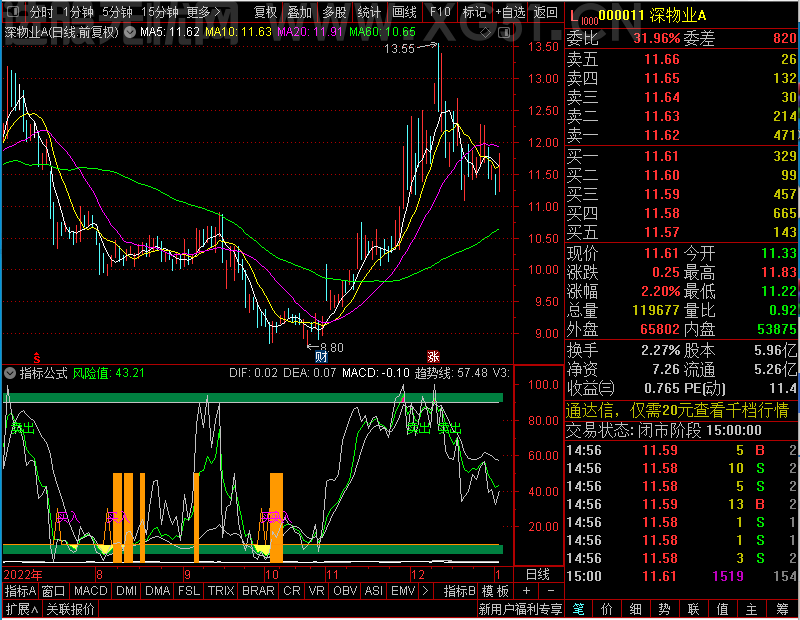Open the 日线 period selector
This screenshot has height=620, width=800.
(x=538, y=575)
